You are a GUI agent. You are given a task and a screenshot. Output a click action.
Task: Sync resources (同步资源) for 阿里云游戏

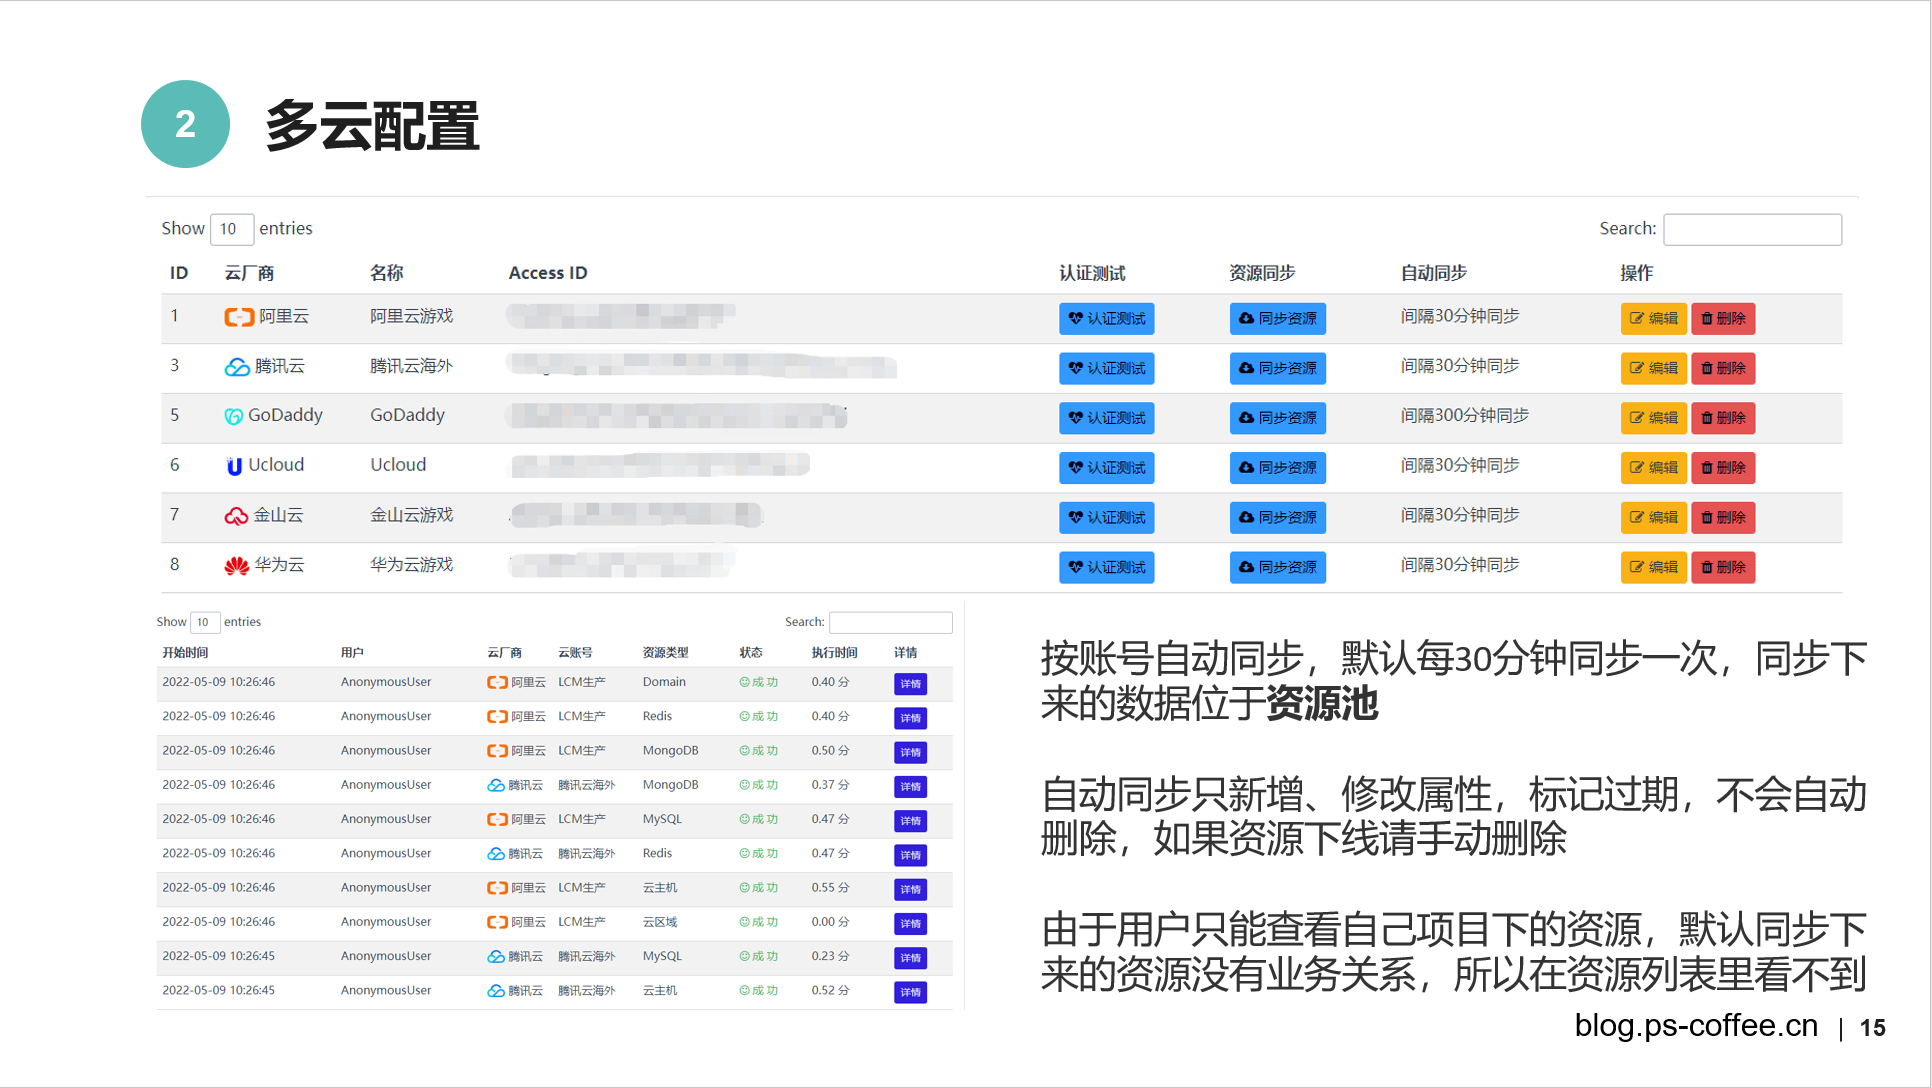[1277, 318]
